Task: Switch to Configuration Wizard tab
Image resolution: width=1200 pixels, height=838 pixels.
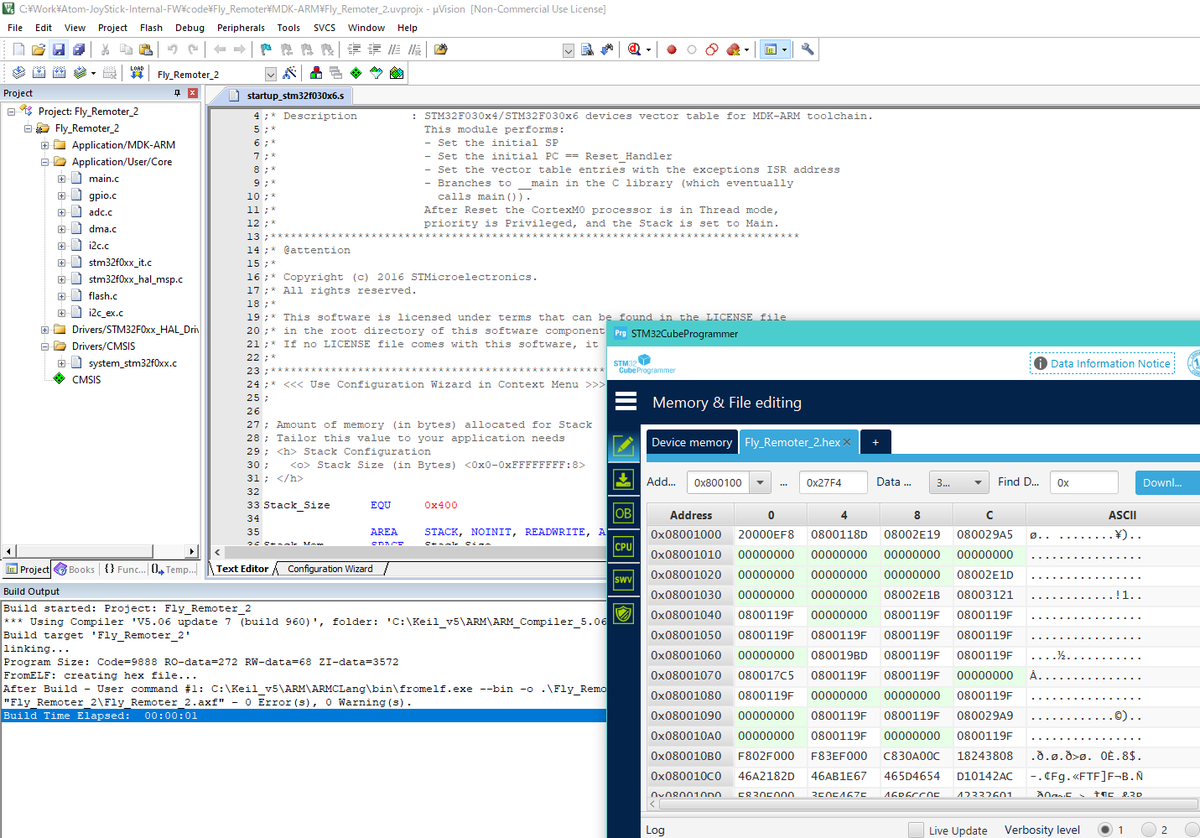Action: coord(329,569)
